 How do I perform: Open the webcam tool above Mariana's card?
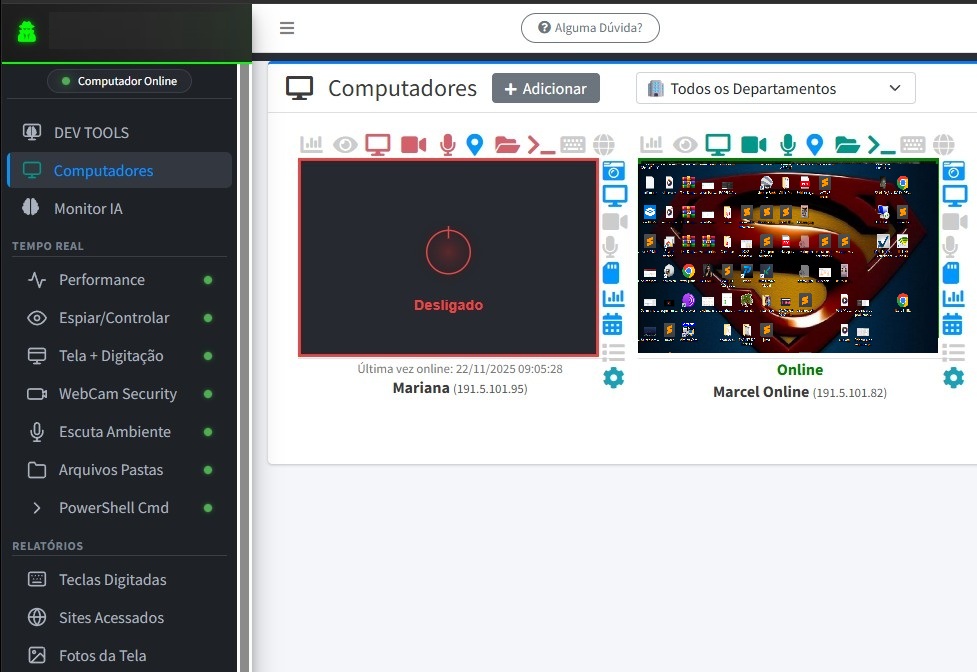pyautogui.click(x=412, y=144)
